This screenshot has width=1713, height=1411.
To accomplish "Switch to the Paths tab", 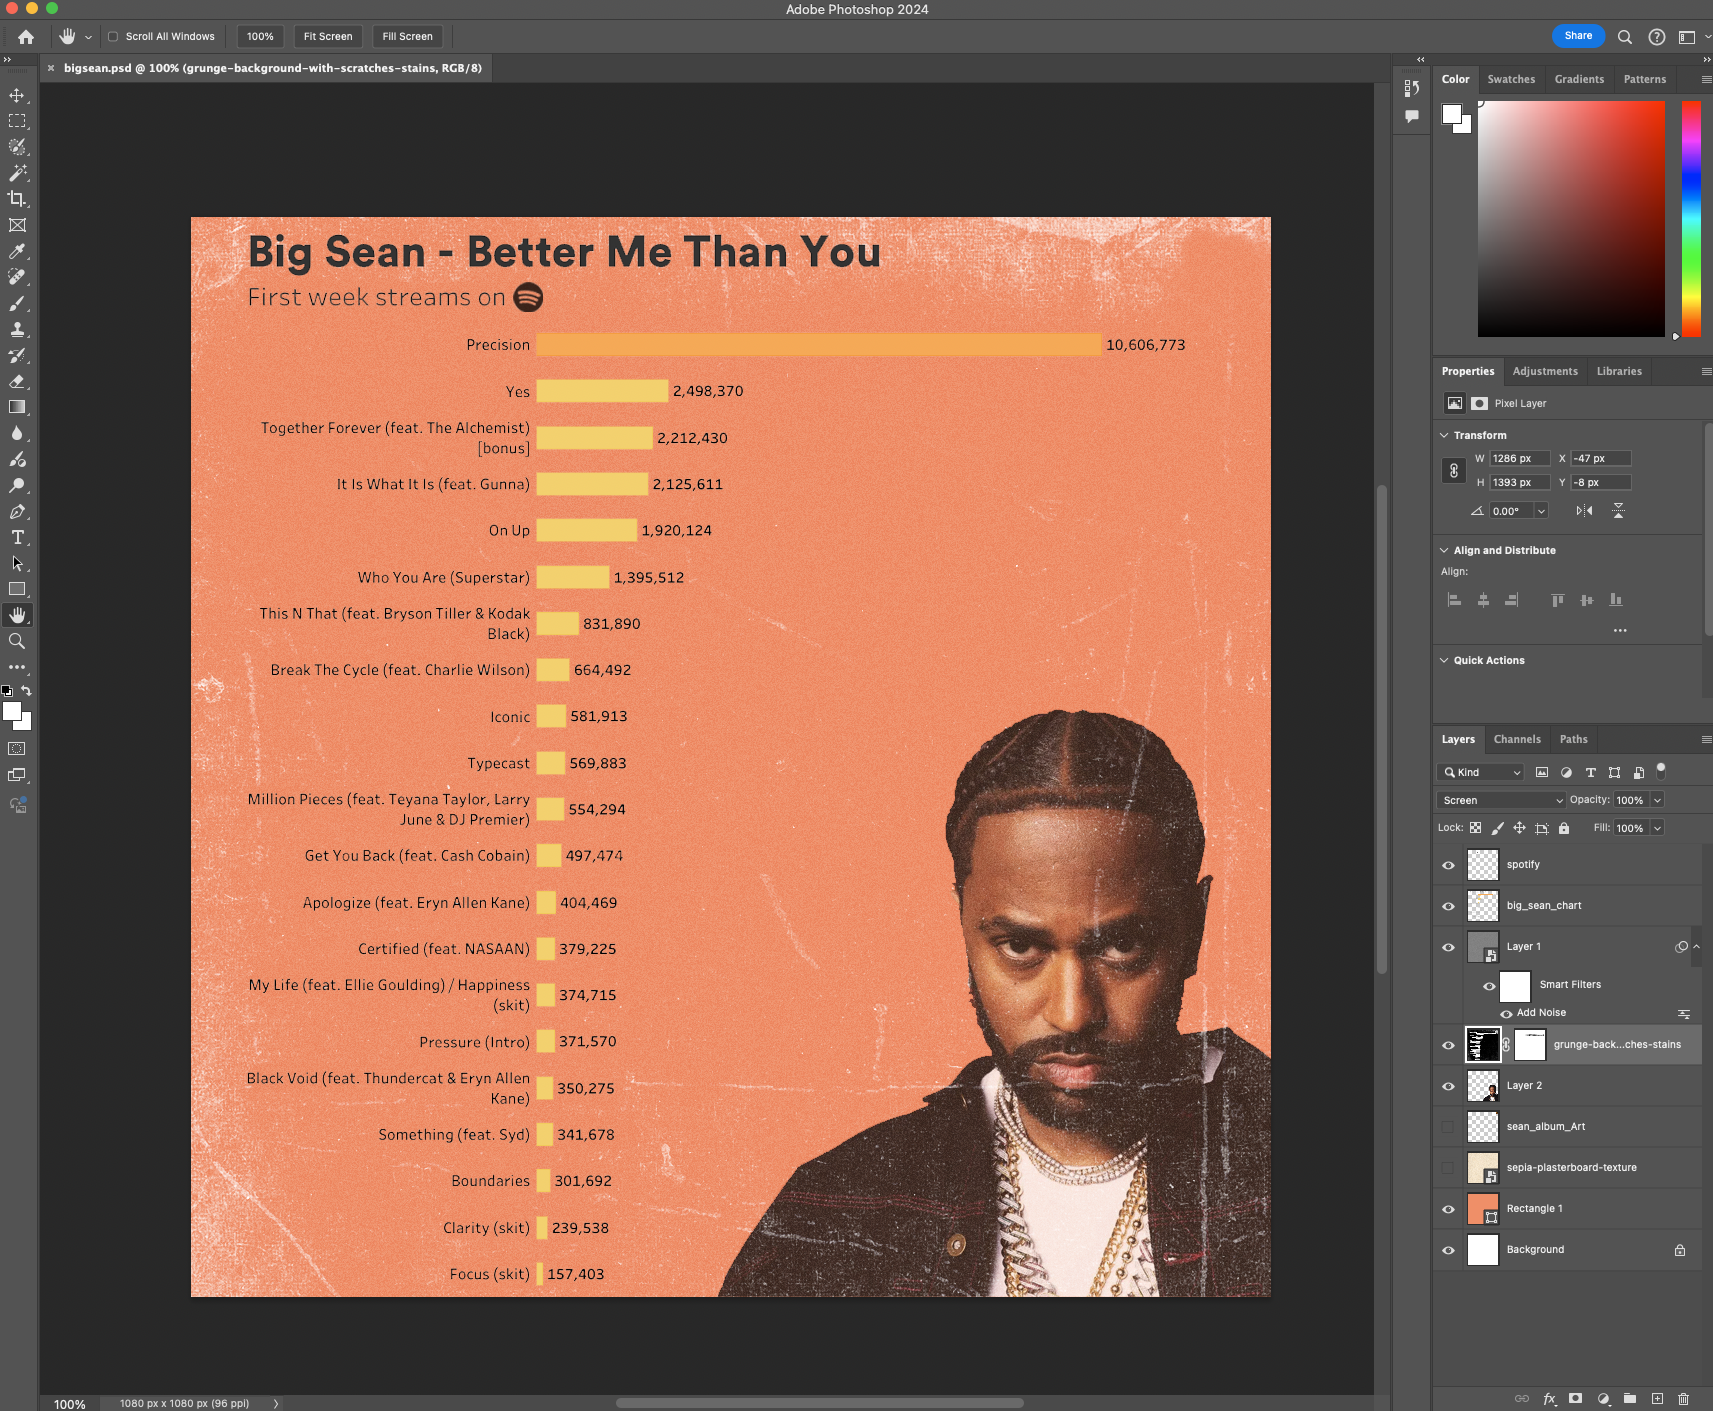I will [1573, 739].
